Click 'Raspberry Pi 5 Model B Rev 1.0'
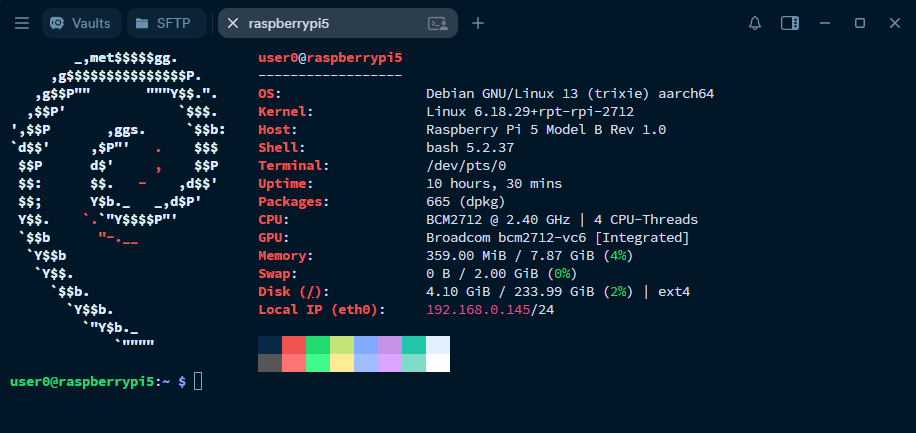The height and width of the screenshot is (433, 916). pyautogui.click(x=546, y=130)
